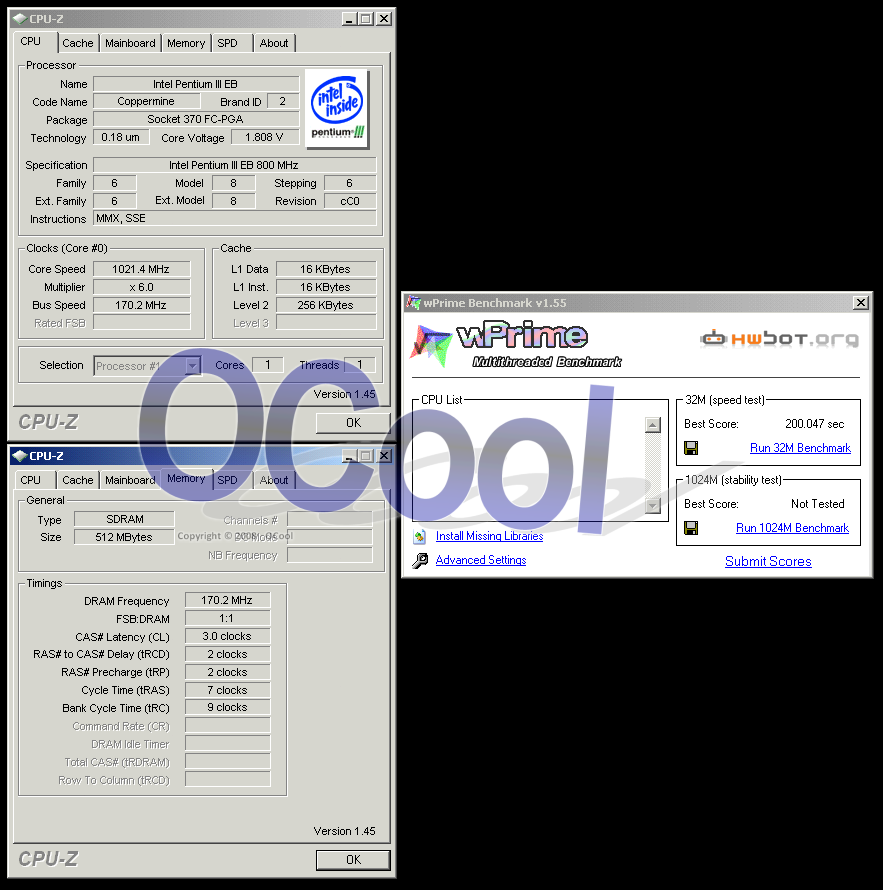Viewport: 883px width, 890px height.
Task: Click the FSB:DRAM value 1:1
Action: (228, 618)
